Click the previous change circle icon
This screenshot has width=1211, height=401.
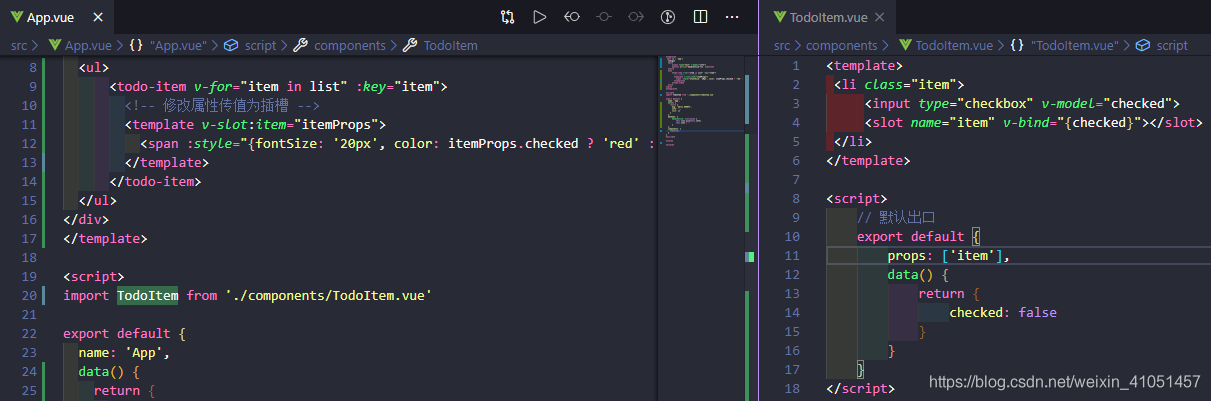tap(603, 17)
